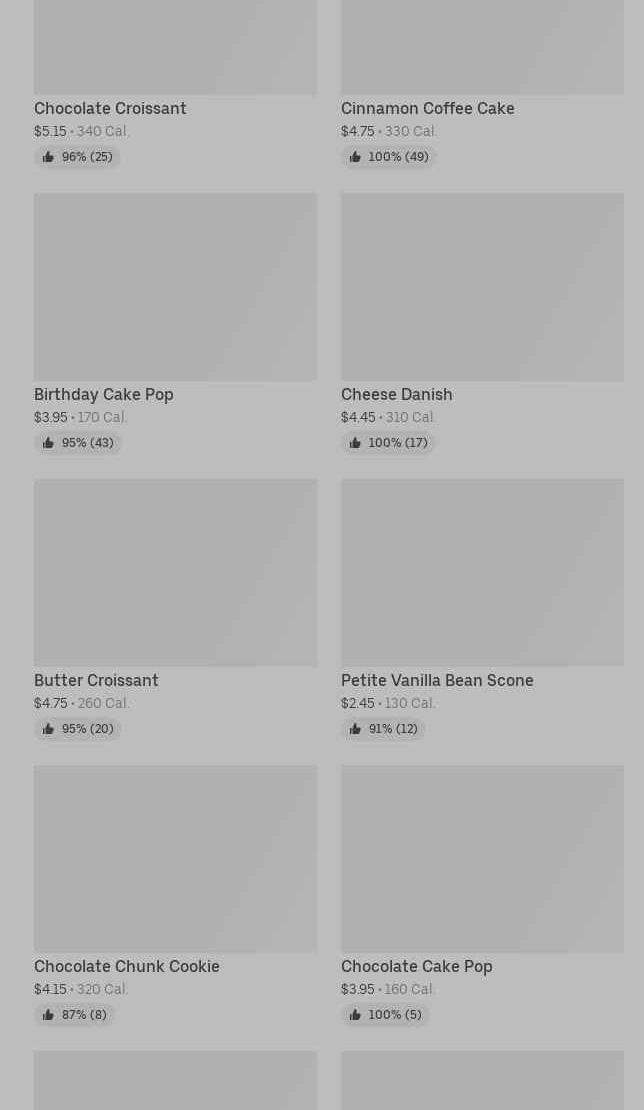This screenshot has height=1110, width=644.
Task: Click the Petite Vanilla Bean Scone image
Action: 482,572
